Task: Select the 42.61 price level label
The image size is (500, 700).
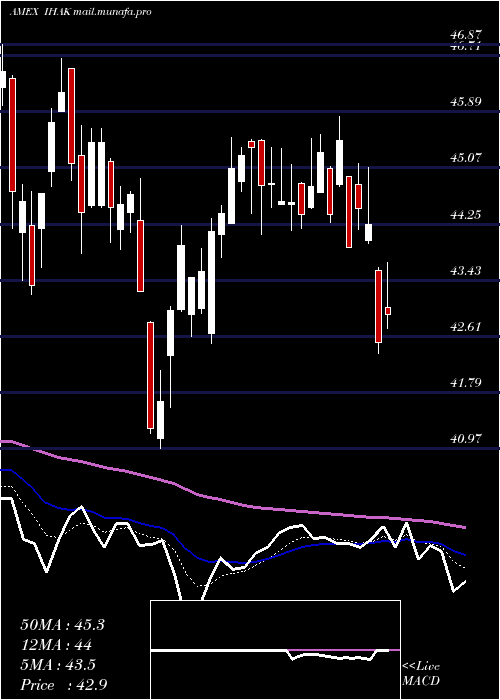Action: (465, 327)
